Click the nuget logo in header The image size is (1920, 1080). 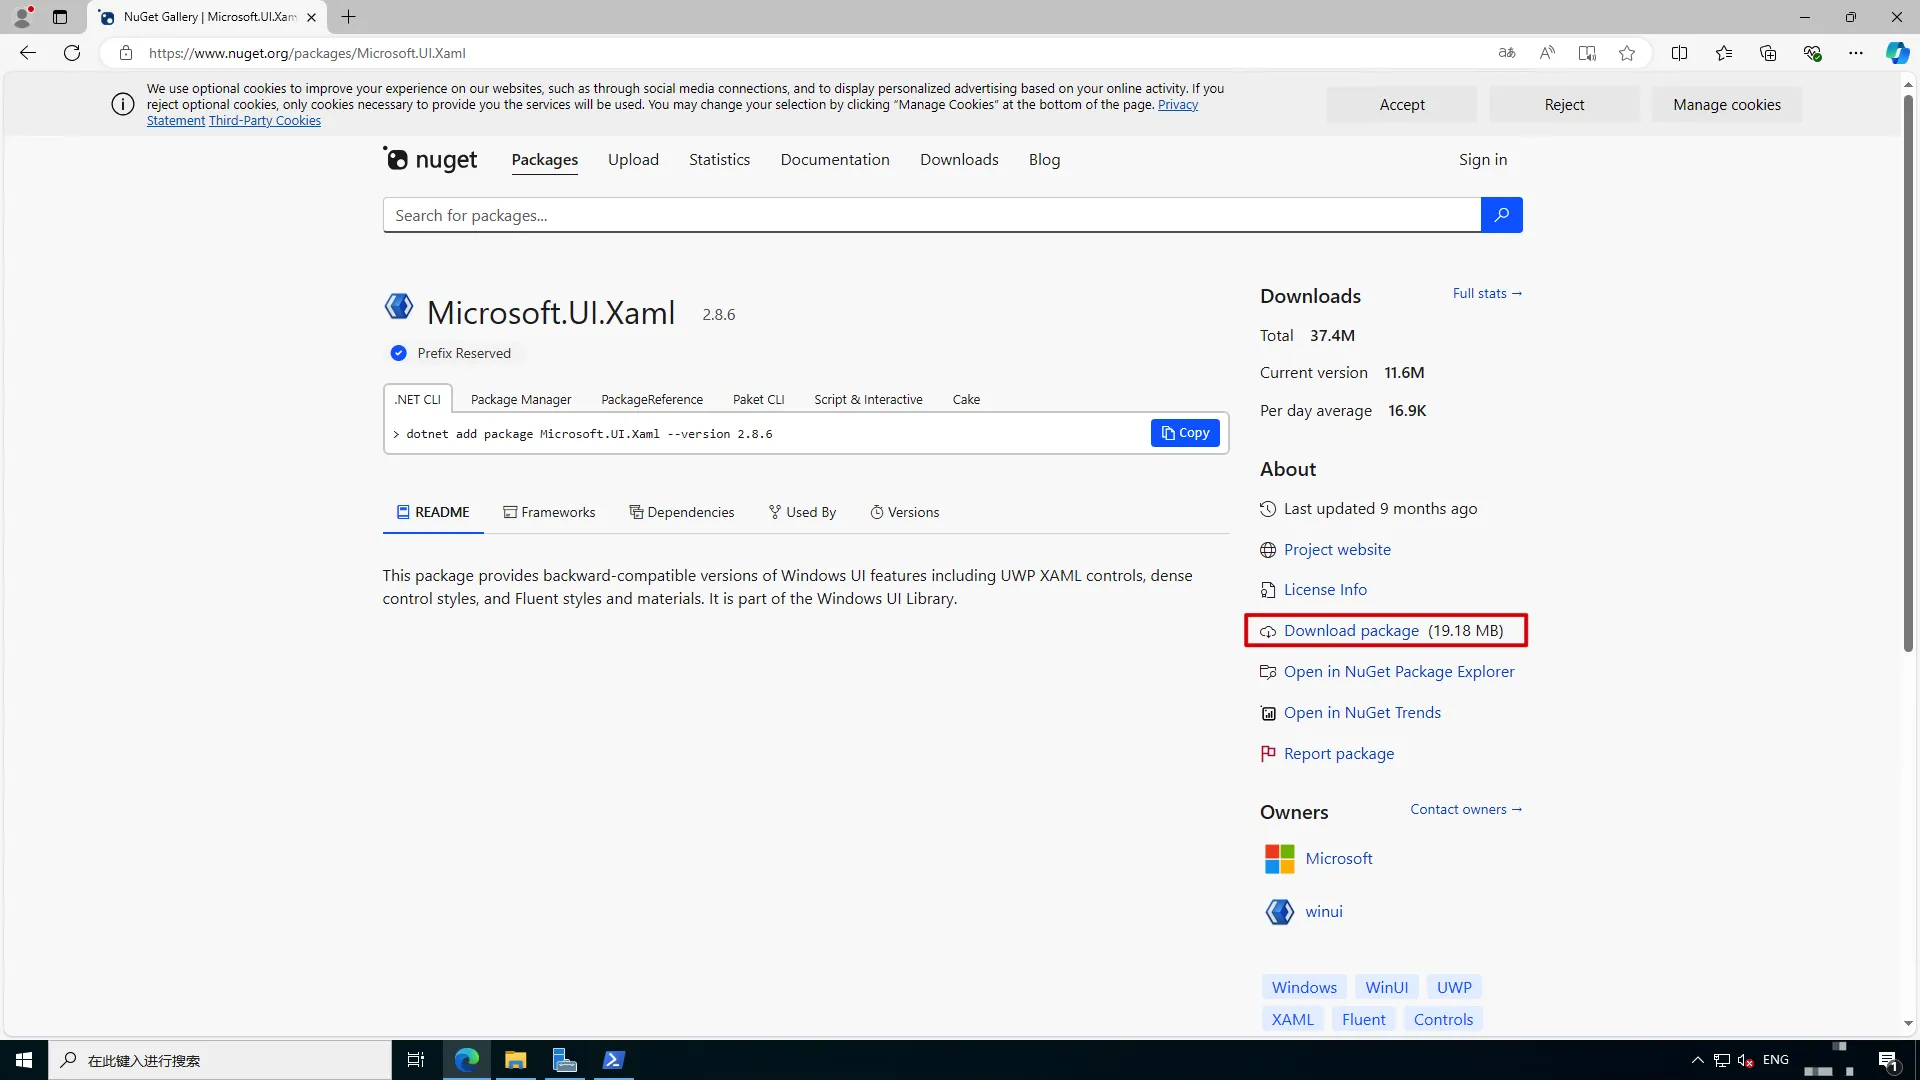(x=431, y=160)
